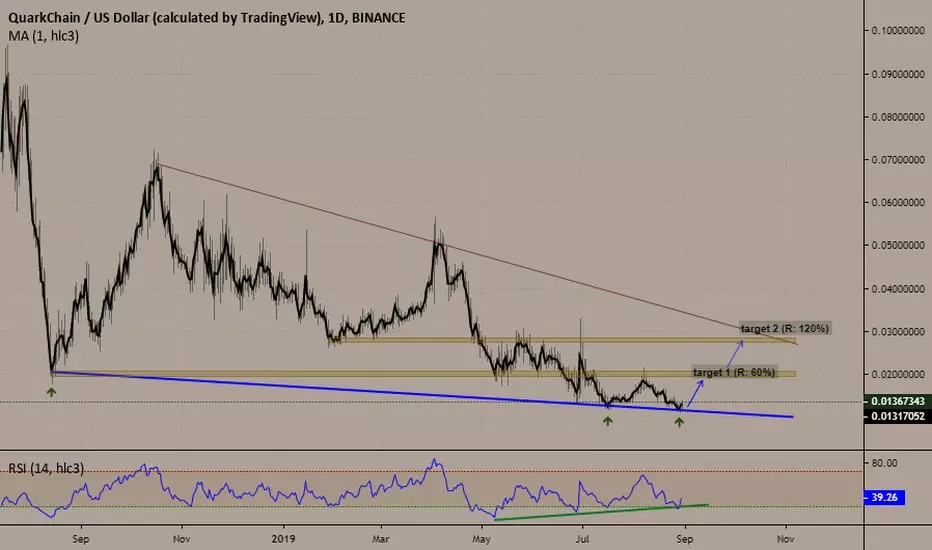Image resolution: width=932 pixels, height=550 pixels.
Task: Click the 'target 2 (R: 120%)' annotation
Action: [x=785, y=328]
